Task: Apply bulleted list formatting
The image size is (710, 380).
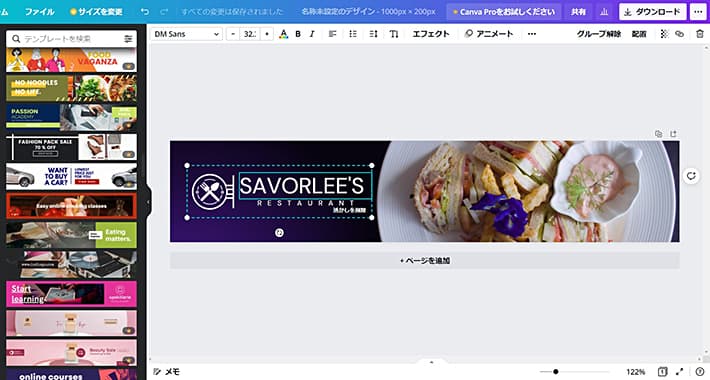Action: pyautogui.click(x=353, y=34)
